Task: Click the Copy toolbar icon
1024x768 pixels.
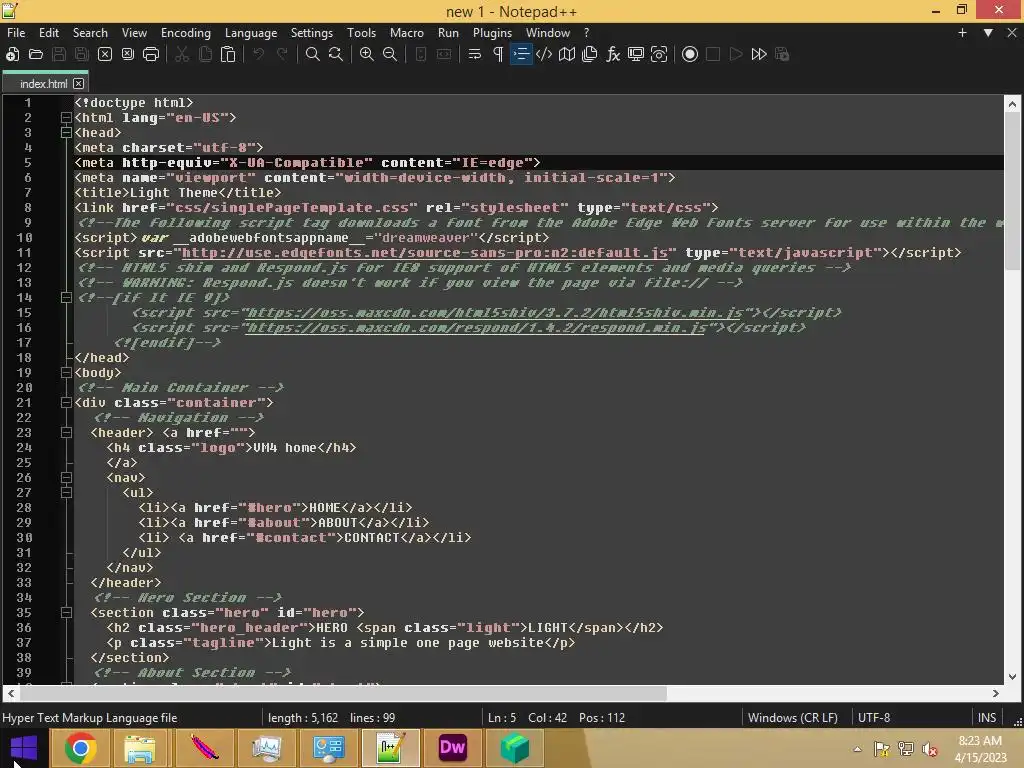Action: coord(205,54)
